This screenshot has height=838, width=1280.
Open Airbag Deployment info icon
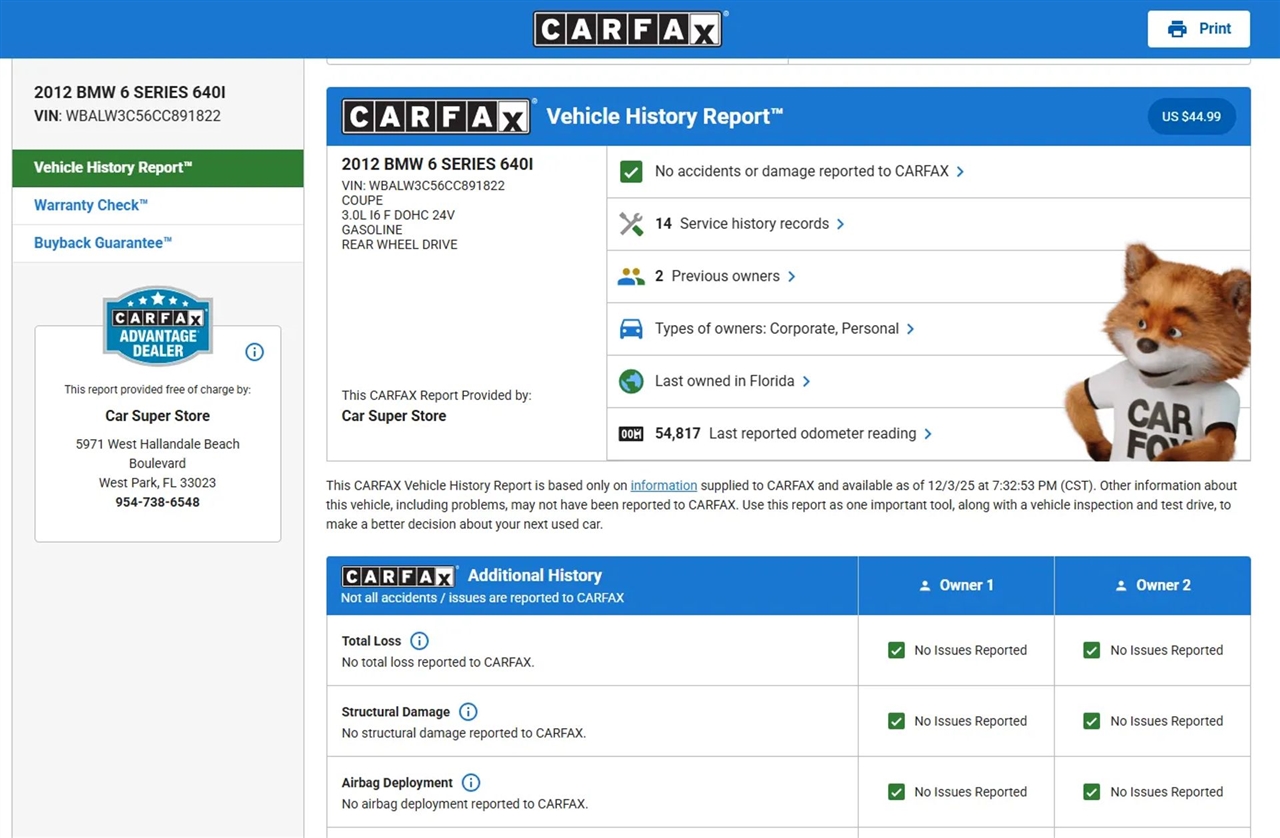point(471,783)
